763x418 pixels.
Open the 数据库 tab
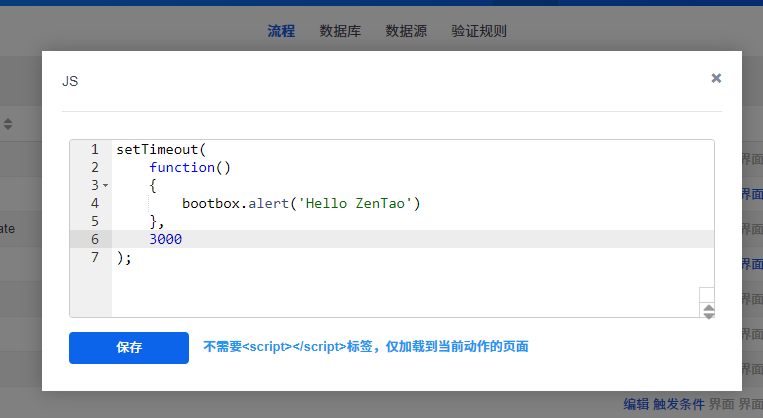pos(340,31)
